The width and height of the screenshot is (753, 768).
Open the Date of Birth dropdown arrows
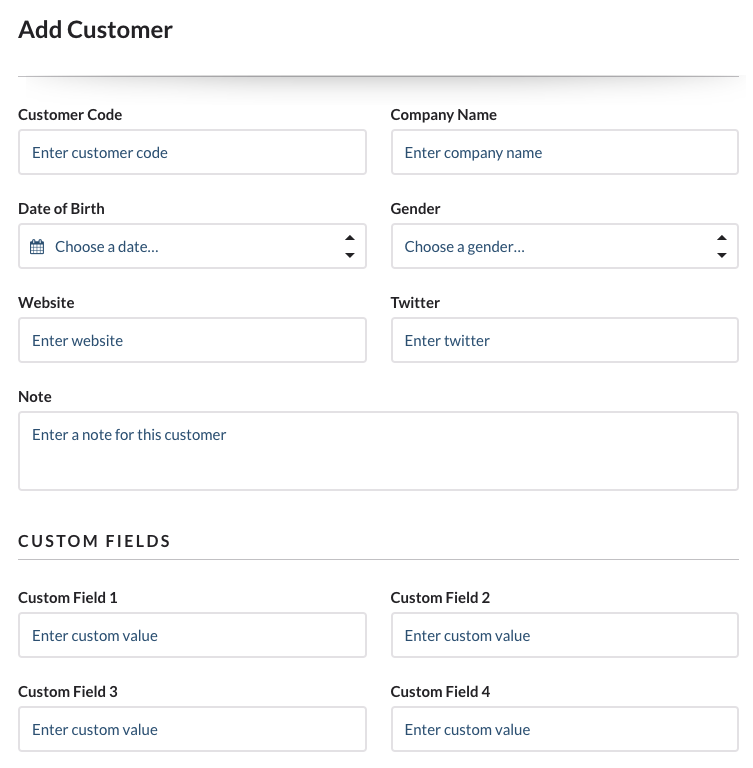[x=349, y=246]
